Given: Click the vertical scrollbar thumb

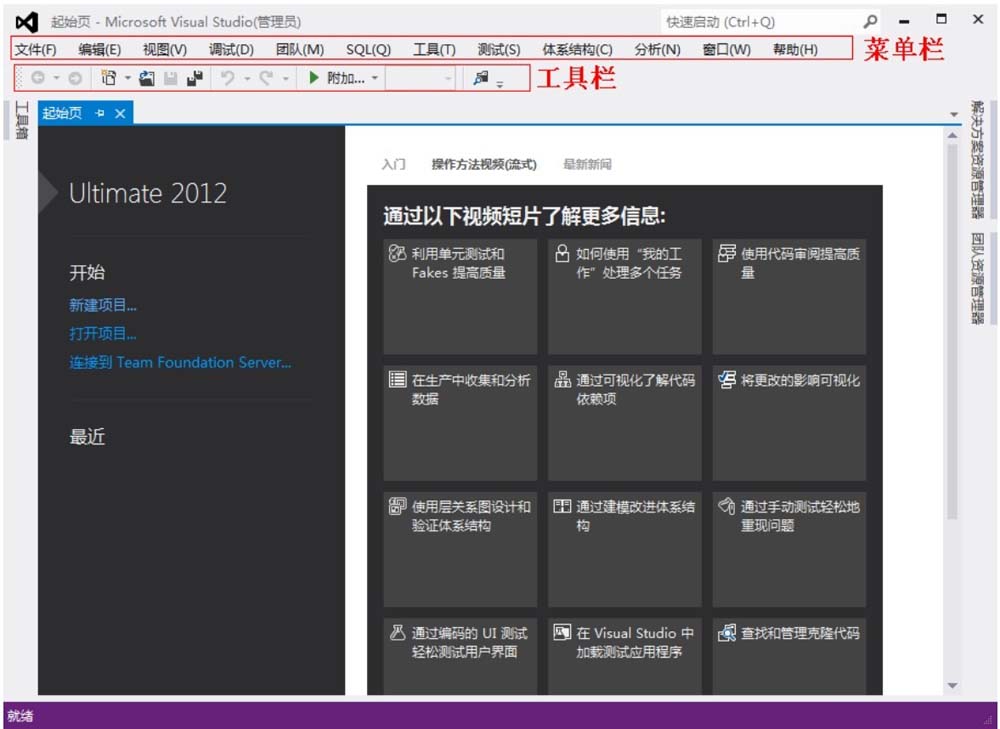Looking at the screenshot, I should [x=952, y=332].
